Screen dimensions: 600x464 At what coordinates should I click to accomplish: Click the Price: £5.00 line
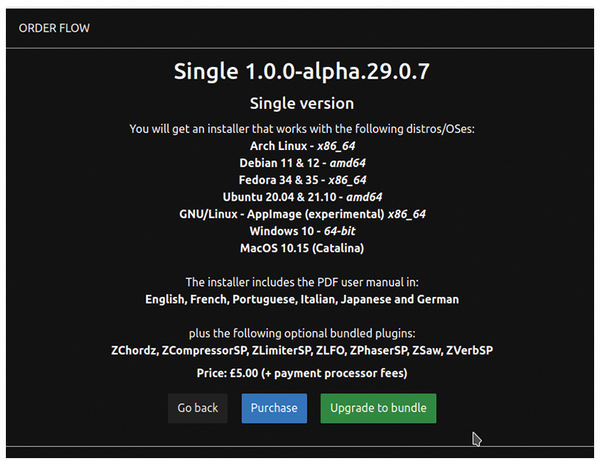[302, 373]
